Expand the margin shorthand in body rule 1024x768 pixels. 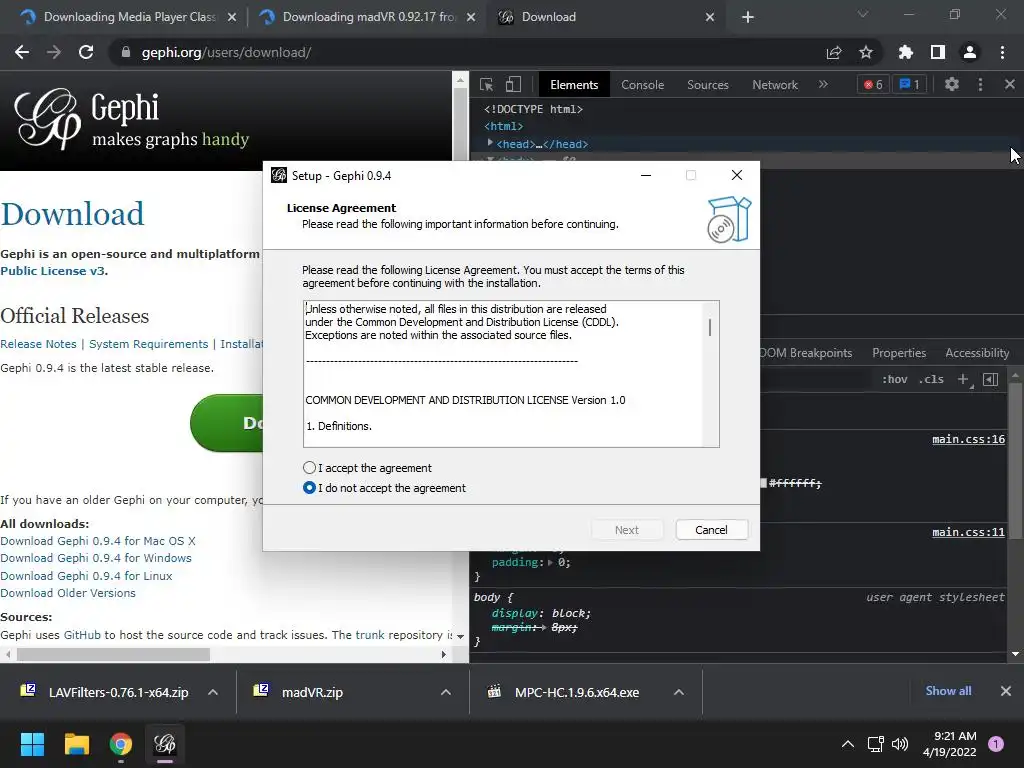click(x=543, y=628)
